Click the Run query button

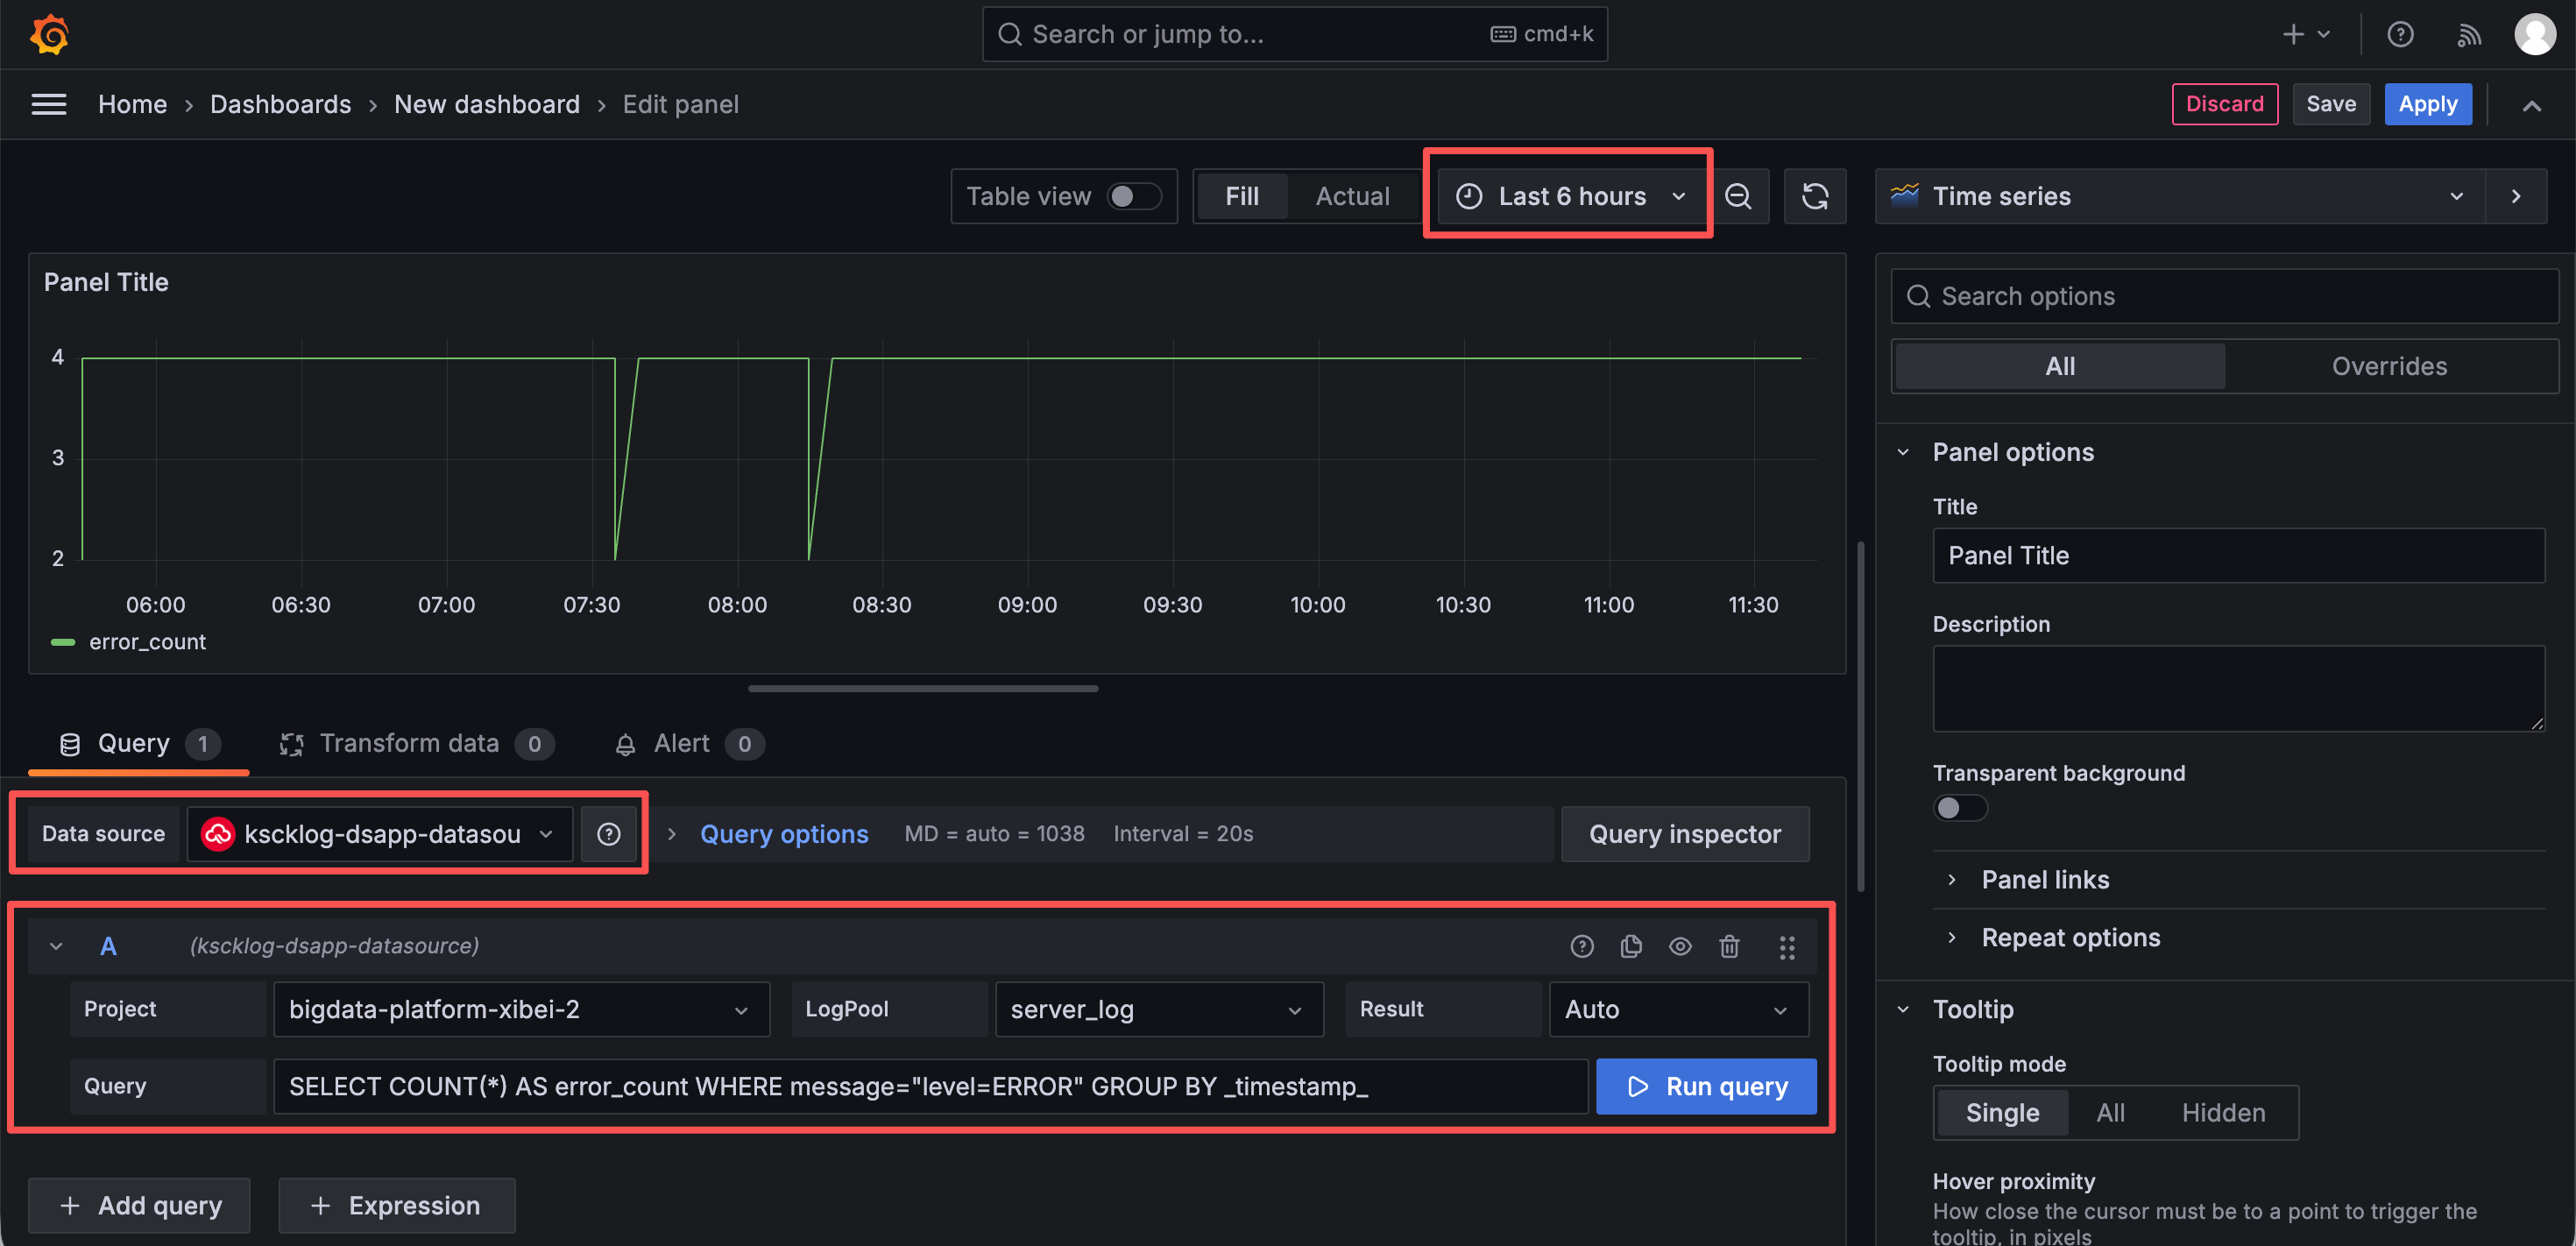(x=1706, y=1086)
